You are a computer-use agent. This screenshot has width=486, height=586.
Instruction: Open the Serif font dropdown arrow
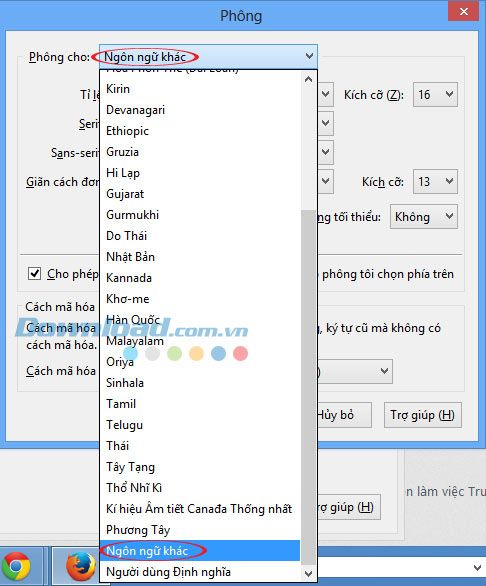click(326, 123)
